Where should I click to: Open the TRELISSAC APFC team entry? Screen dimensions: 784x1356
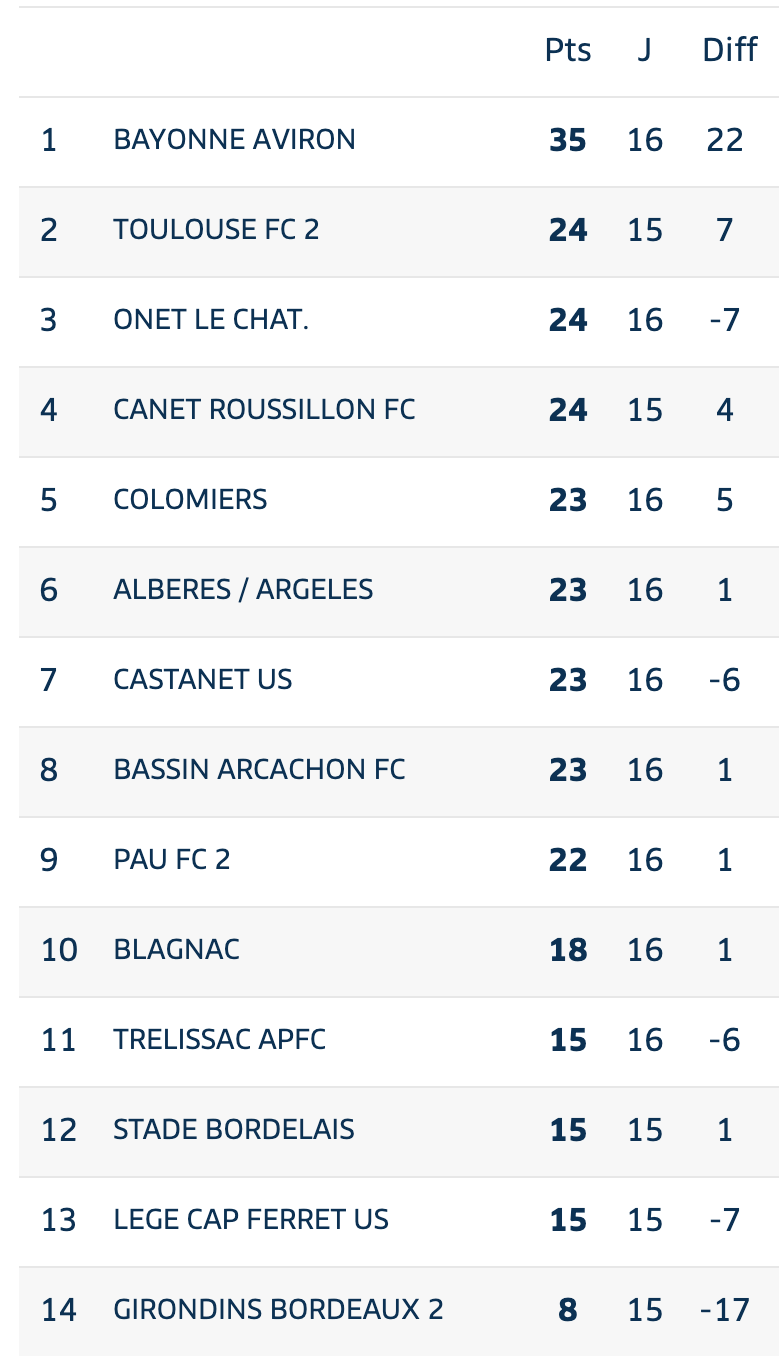point(220,1040)
